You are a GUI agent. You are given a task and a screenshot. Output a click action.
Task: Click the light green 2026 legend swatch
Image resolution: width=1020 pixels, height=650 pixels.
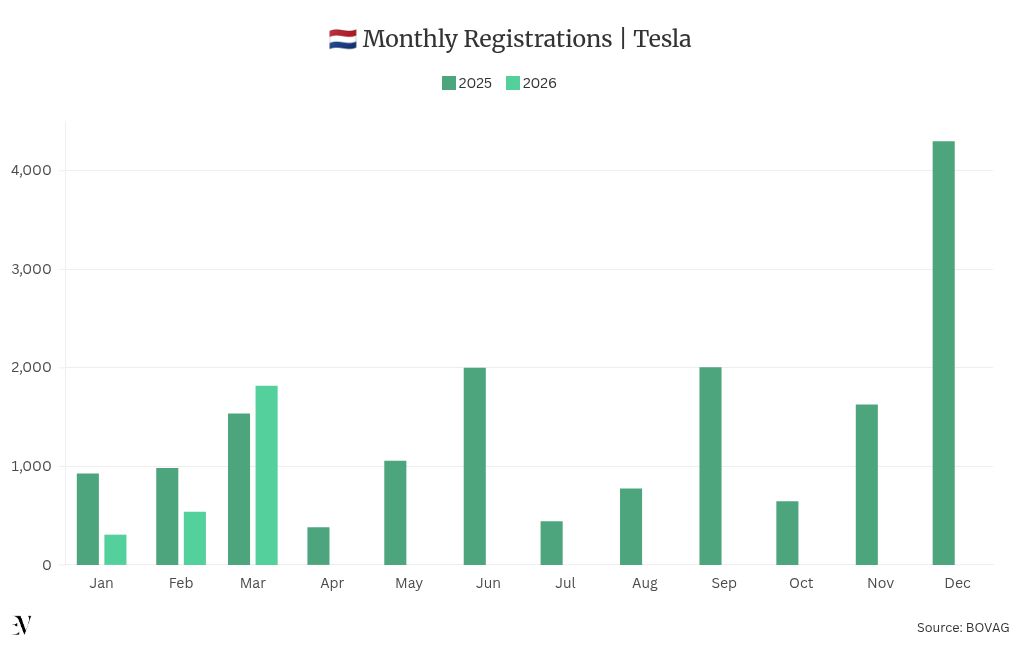click(513, 83)
